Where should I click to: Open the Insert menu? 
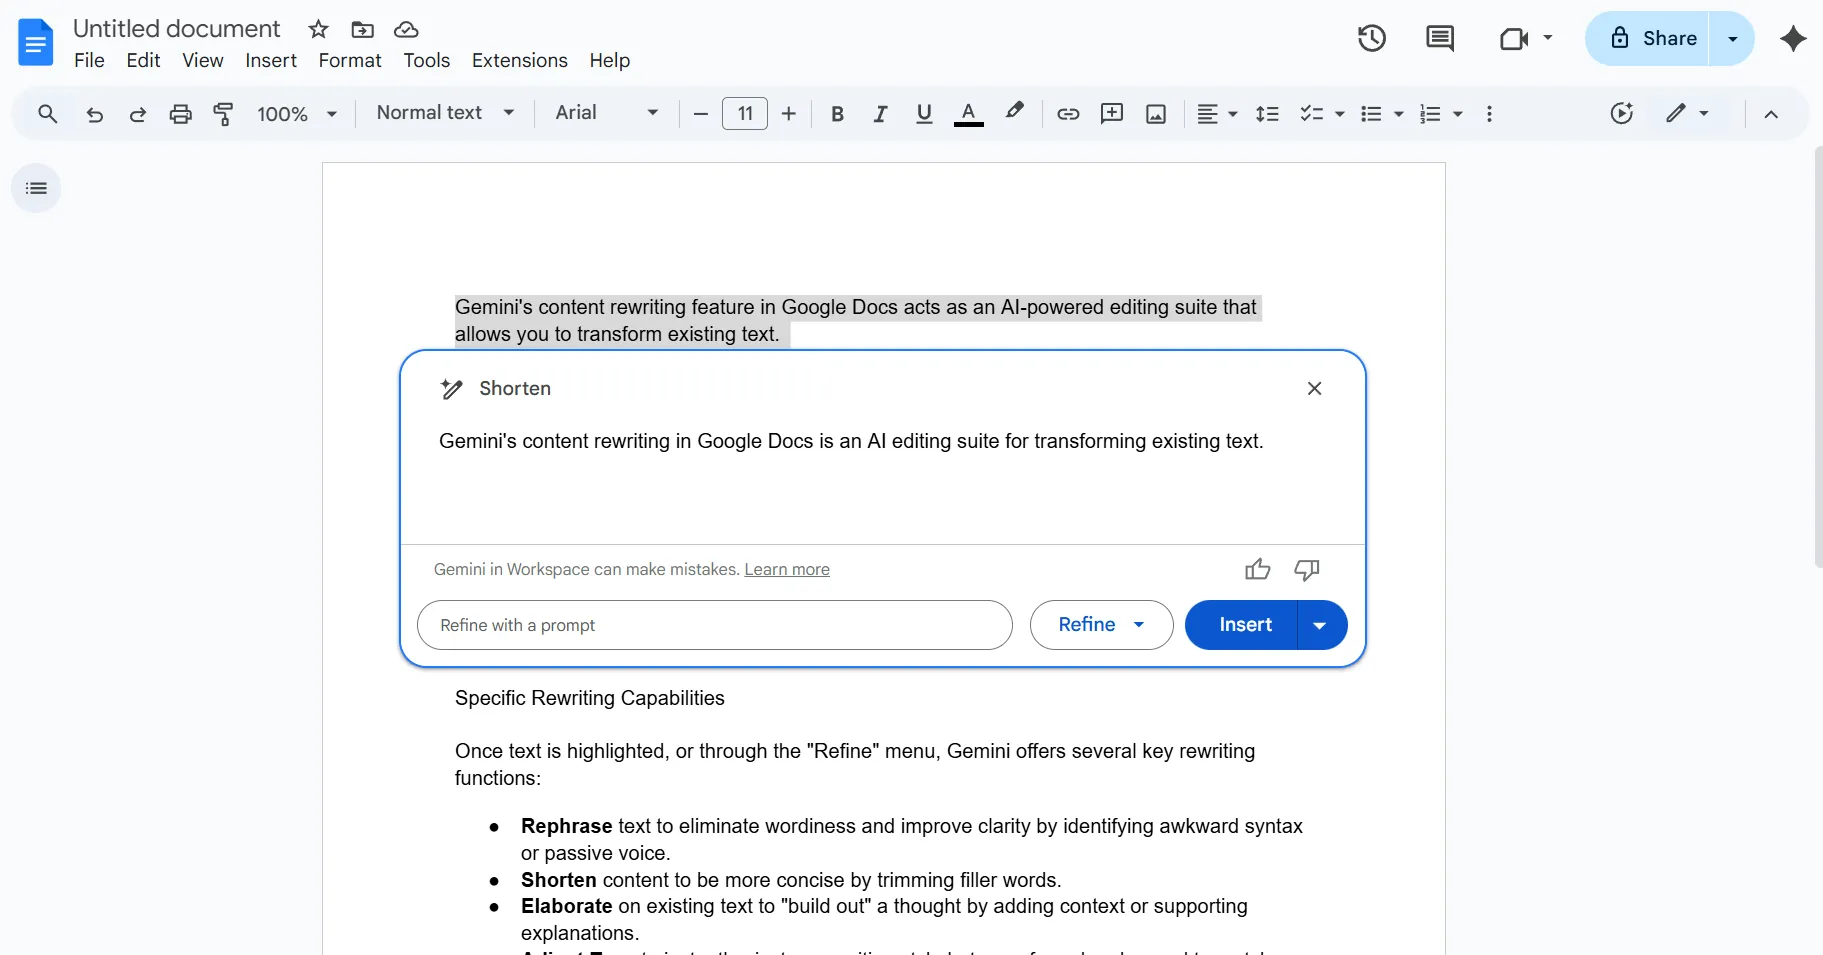271,61
